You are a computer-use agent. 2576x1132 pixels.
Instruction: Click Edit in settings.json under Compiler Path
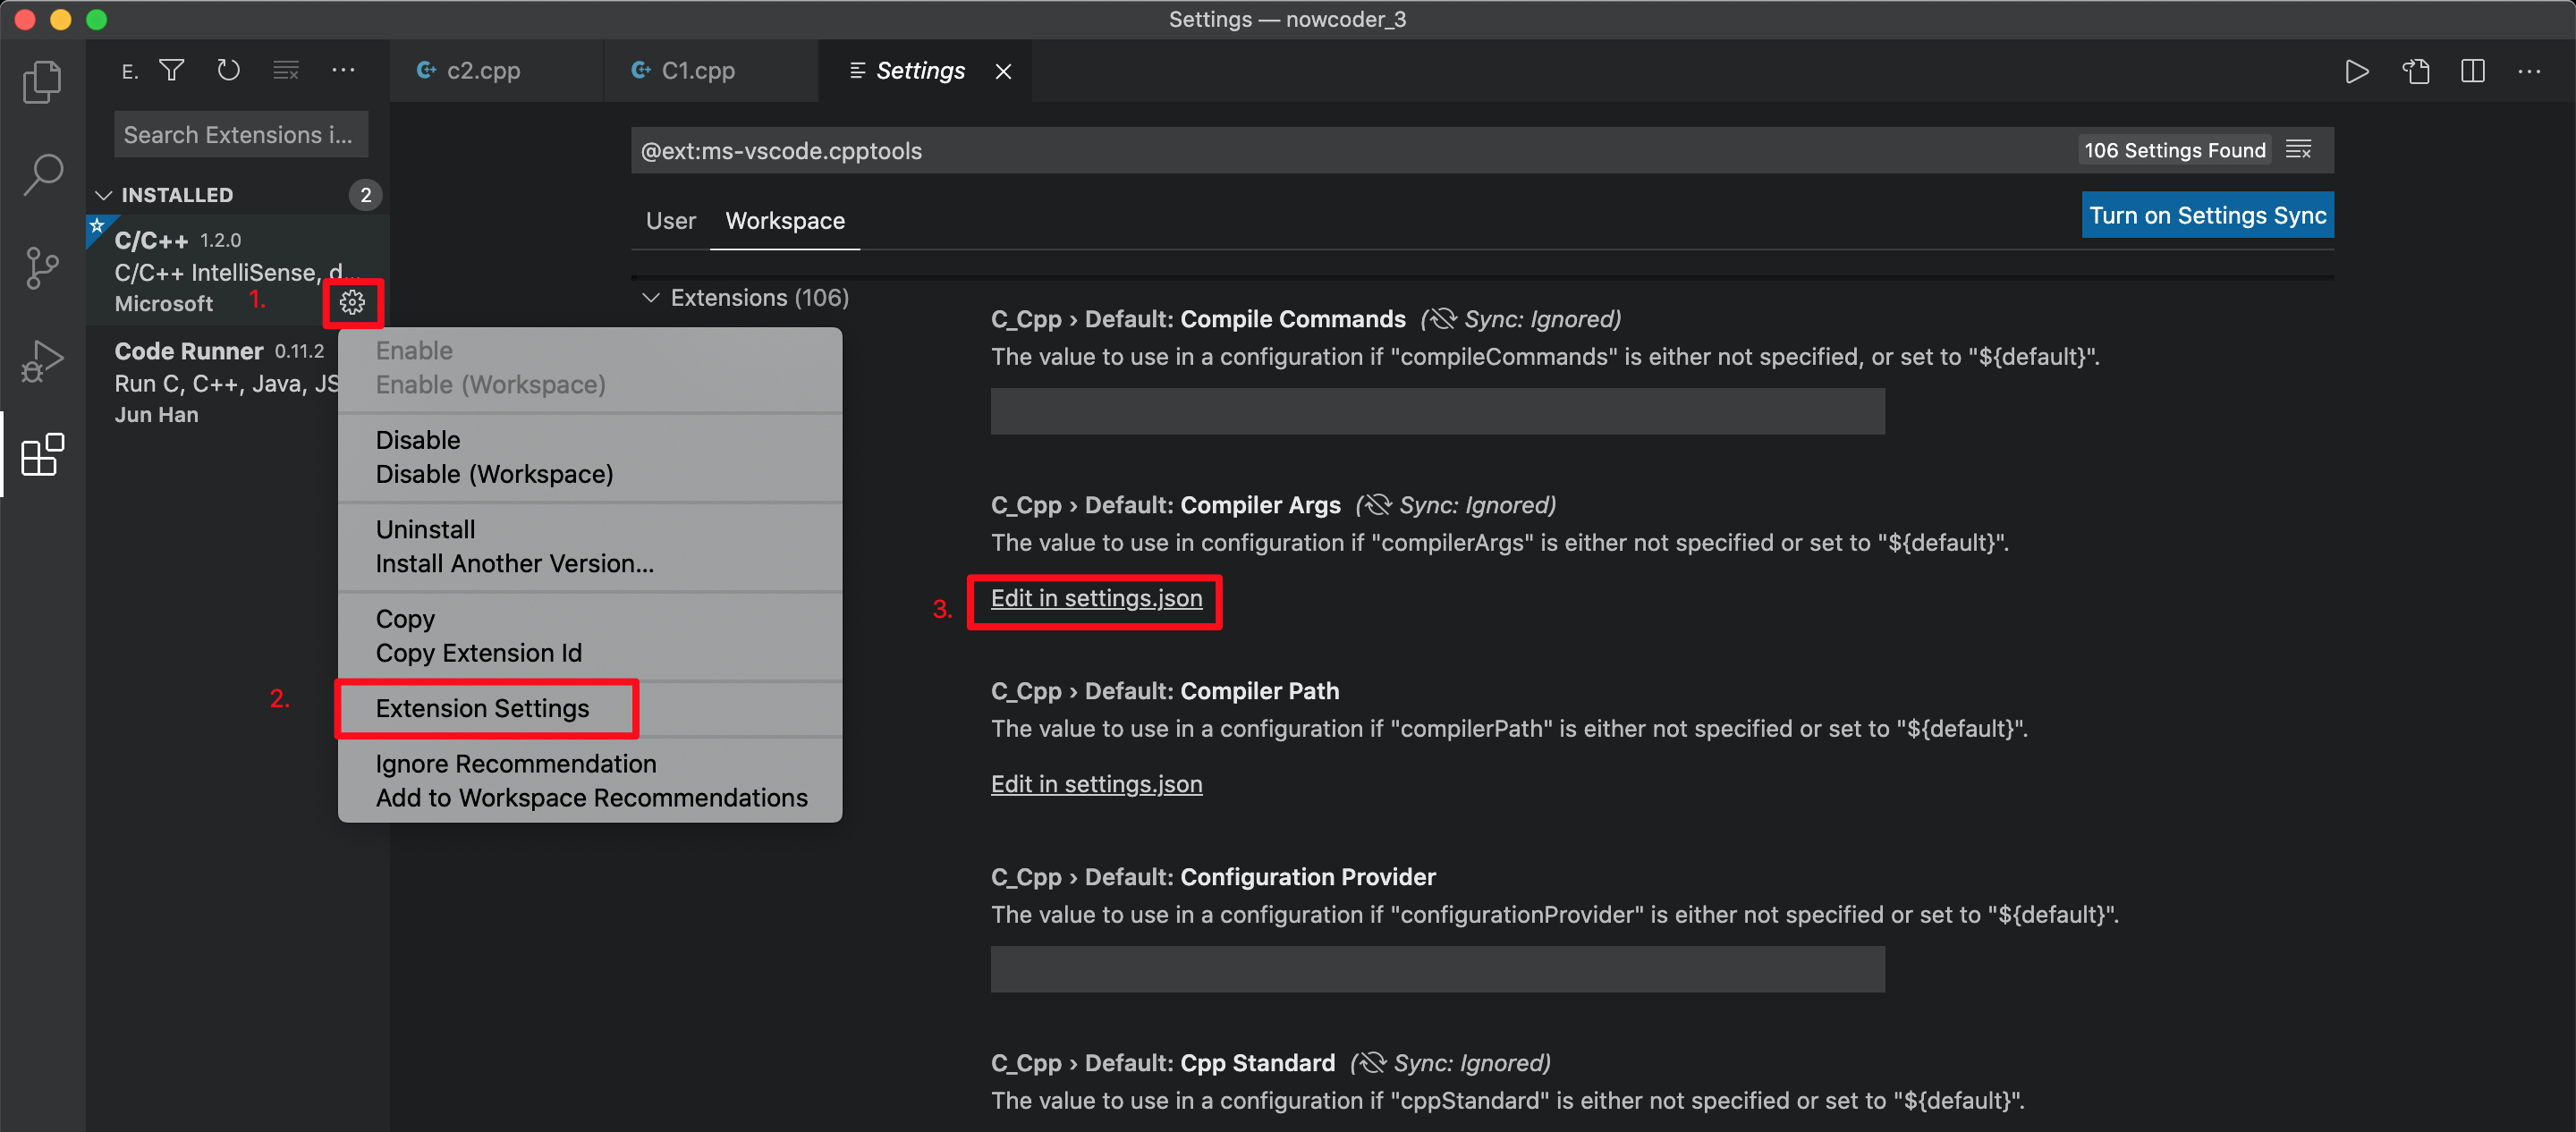1096,784
